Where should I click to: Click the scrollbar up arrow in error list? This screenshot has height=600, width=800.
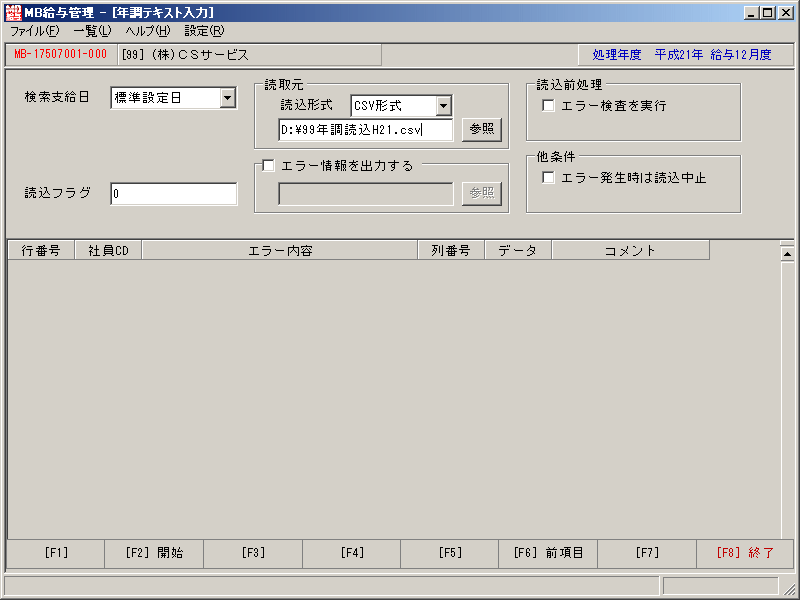tap(787, 254)
